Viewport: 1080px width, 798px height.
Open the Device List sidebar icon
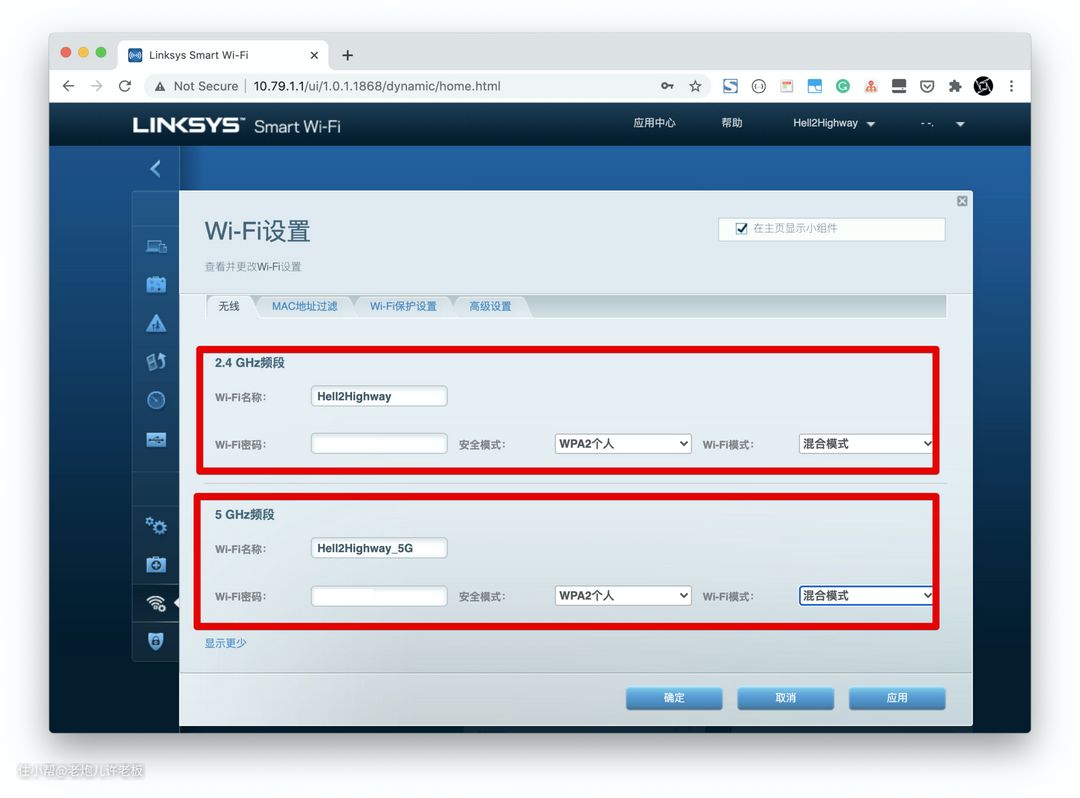pyautogui.click(x=156, y=246)
